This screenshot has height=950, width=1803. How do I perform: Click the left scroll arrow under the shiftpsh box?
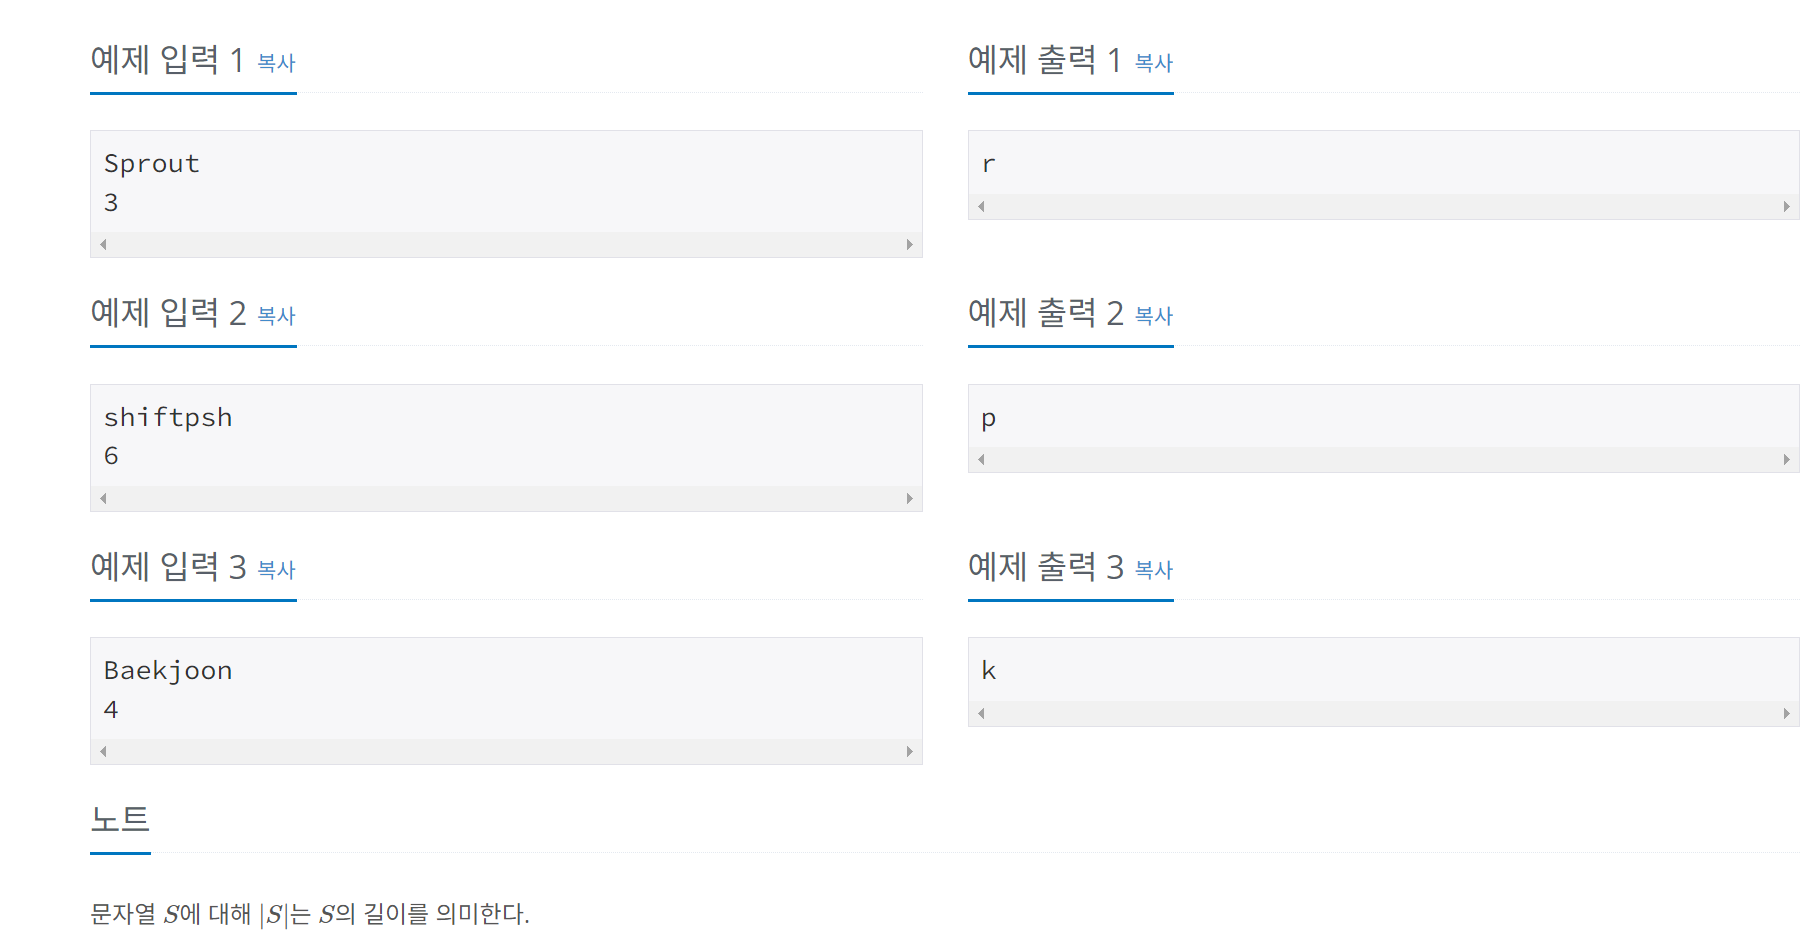[104, 497]
